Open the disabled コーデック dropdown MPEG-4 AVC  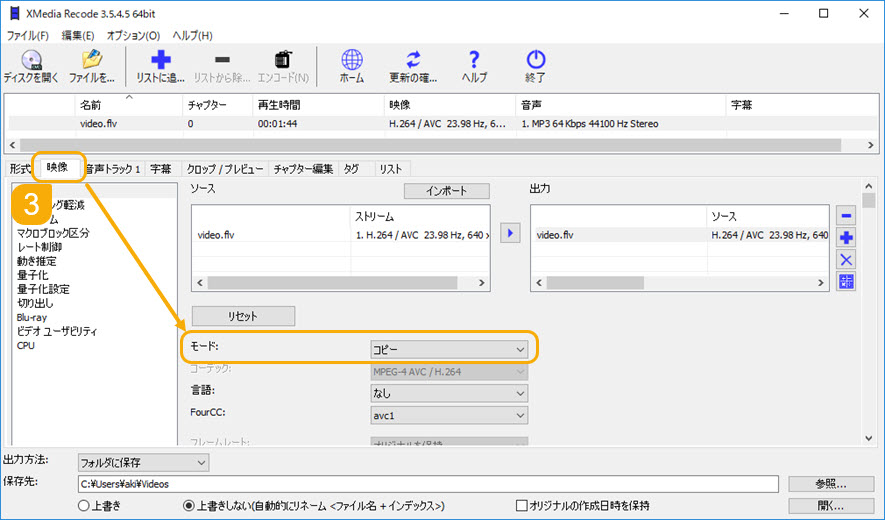click(x=449, y=372)
